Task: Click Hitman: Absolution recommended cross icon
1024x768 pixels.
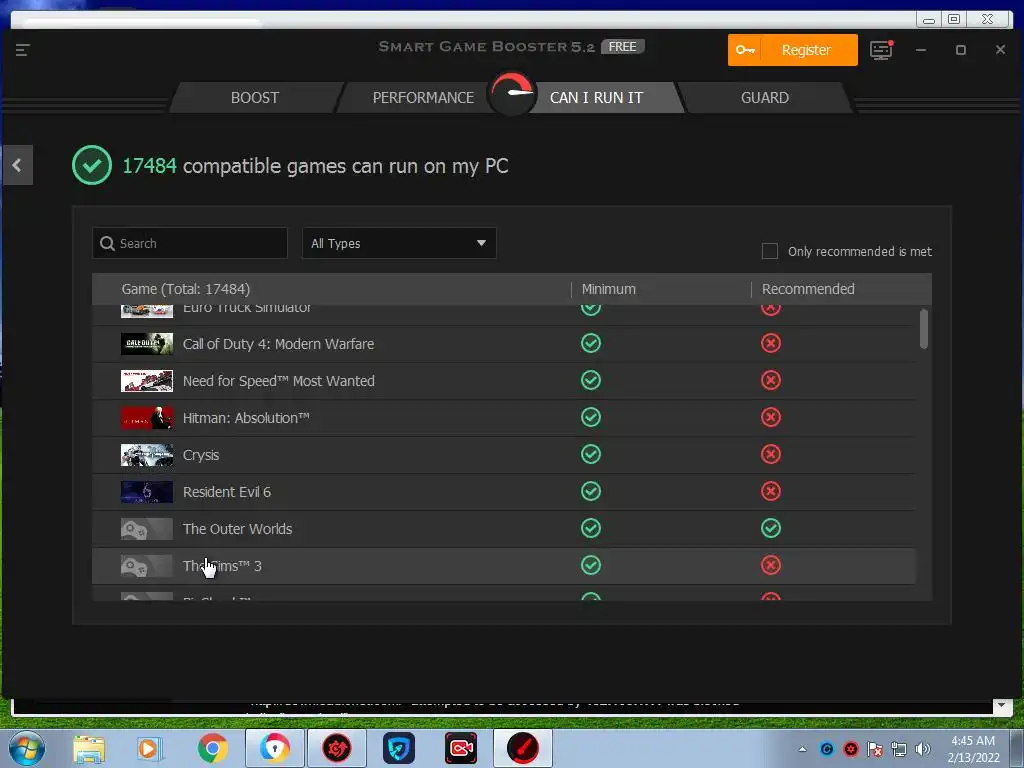Action: [x=771, y=417]
